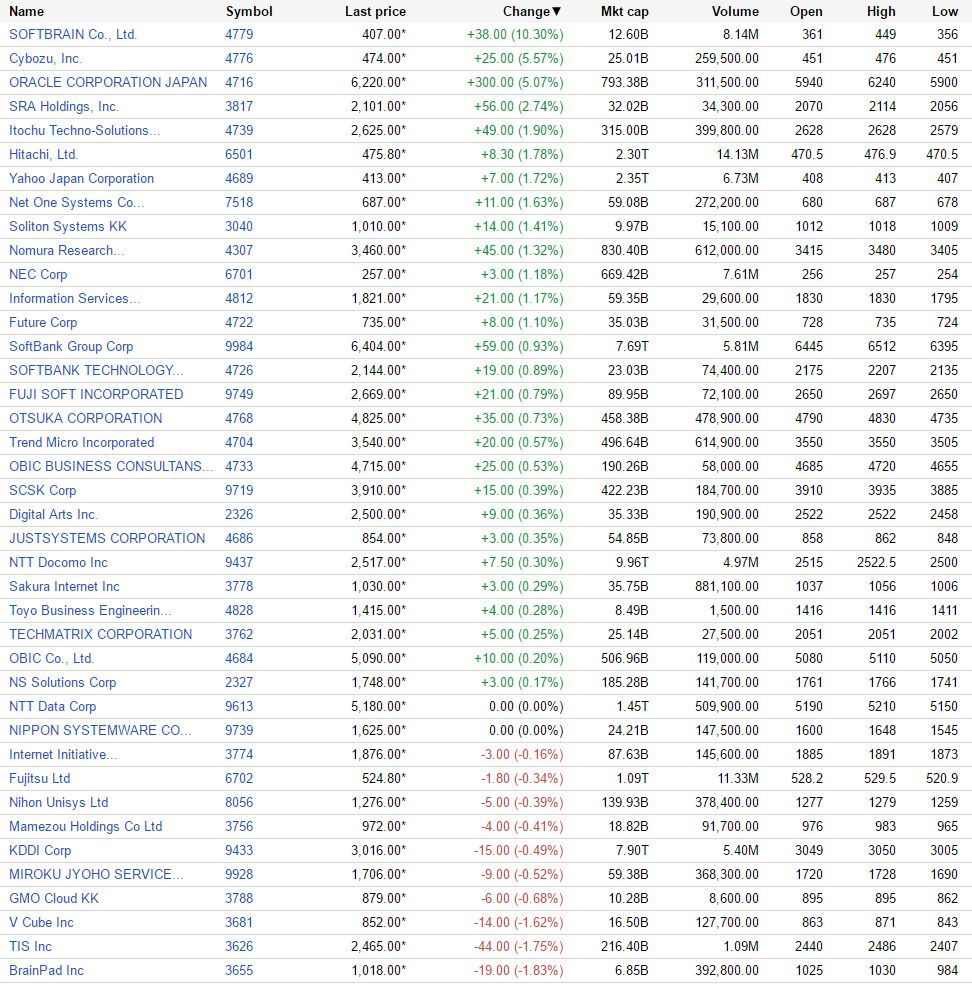Sort by the Open column header

coord(806,11)
